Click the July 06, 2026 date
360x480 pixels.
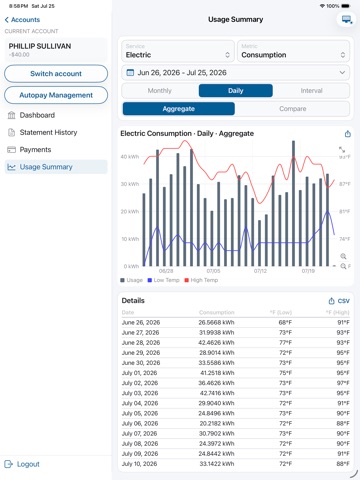(140, 423)
